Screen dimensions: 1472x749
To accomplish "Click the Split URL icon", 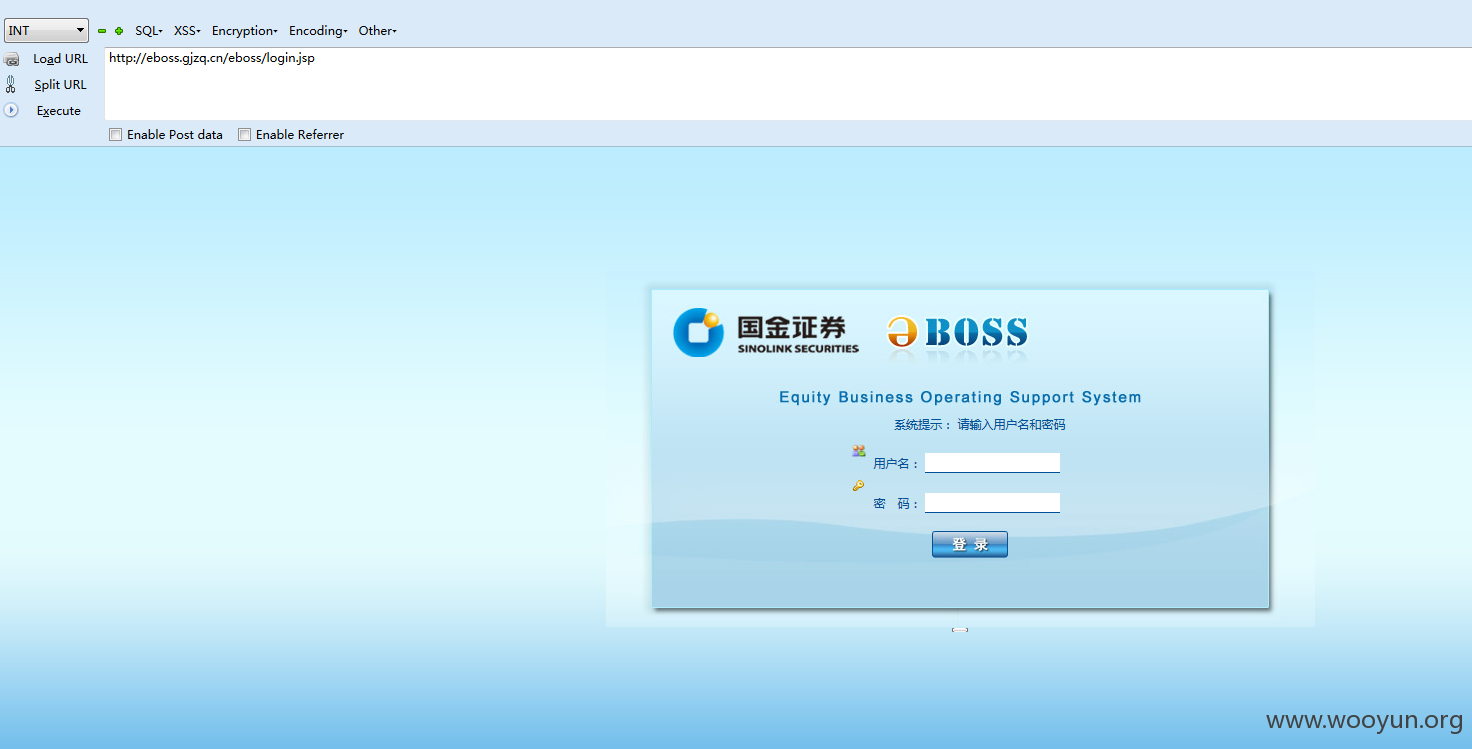I will (11, 84).
